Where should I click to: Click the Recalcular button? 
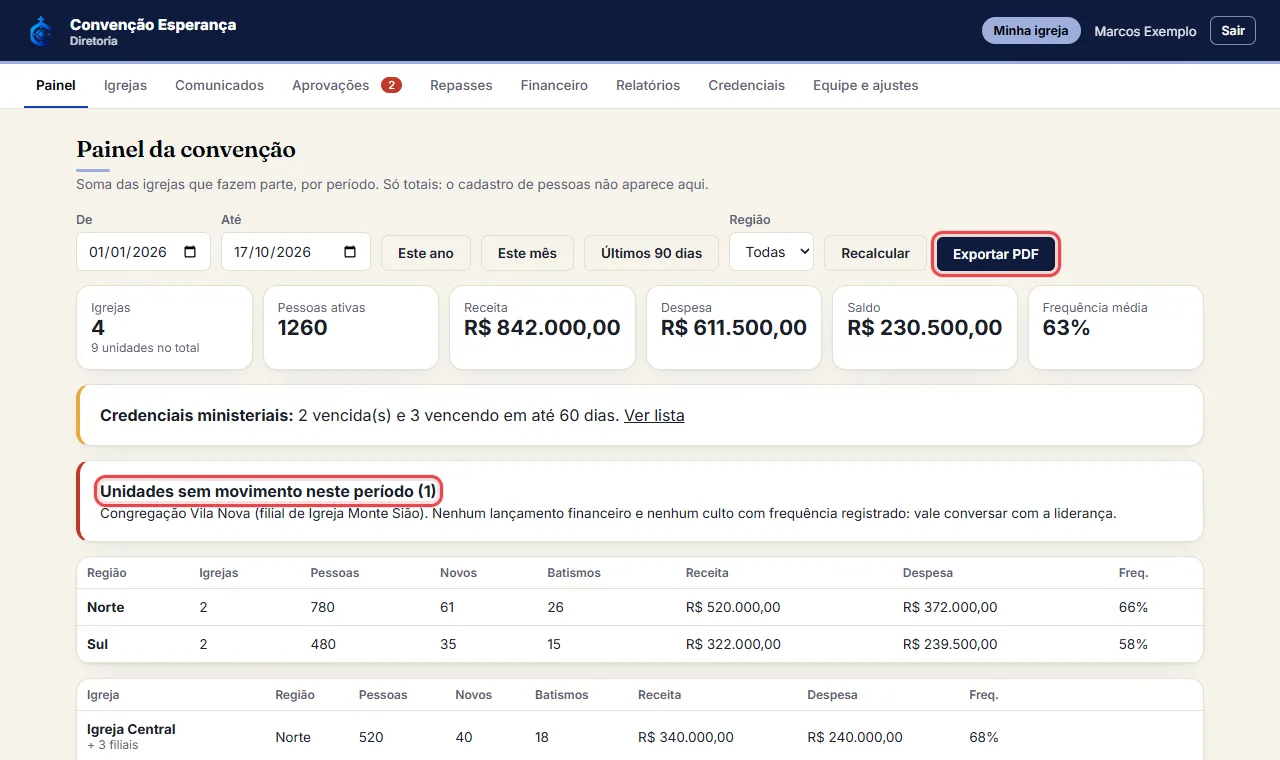click(875, 253)
